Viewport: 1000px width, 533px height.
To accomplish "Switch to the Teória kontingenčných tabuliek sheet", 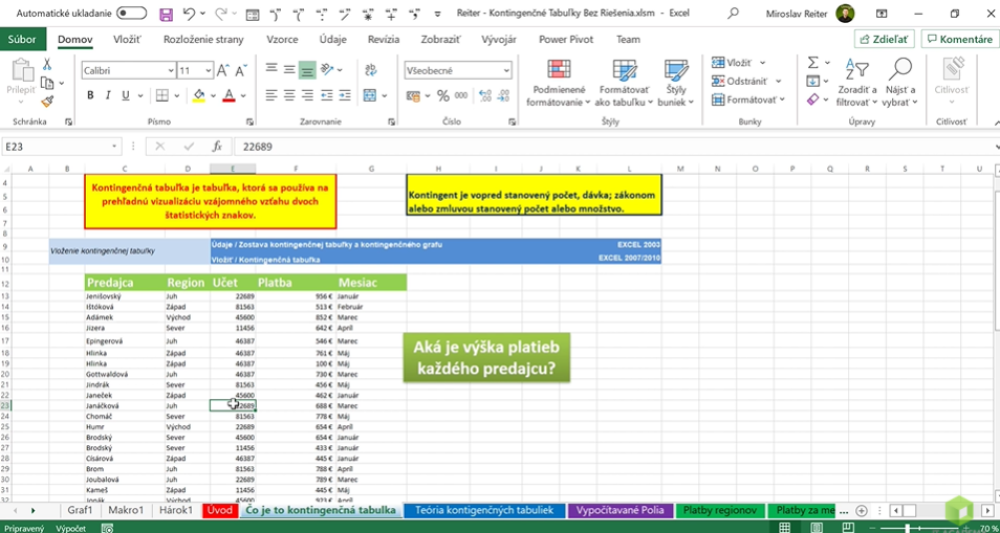I will 484,510.
